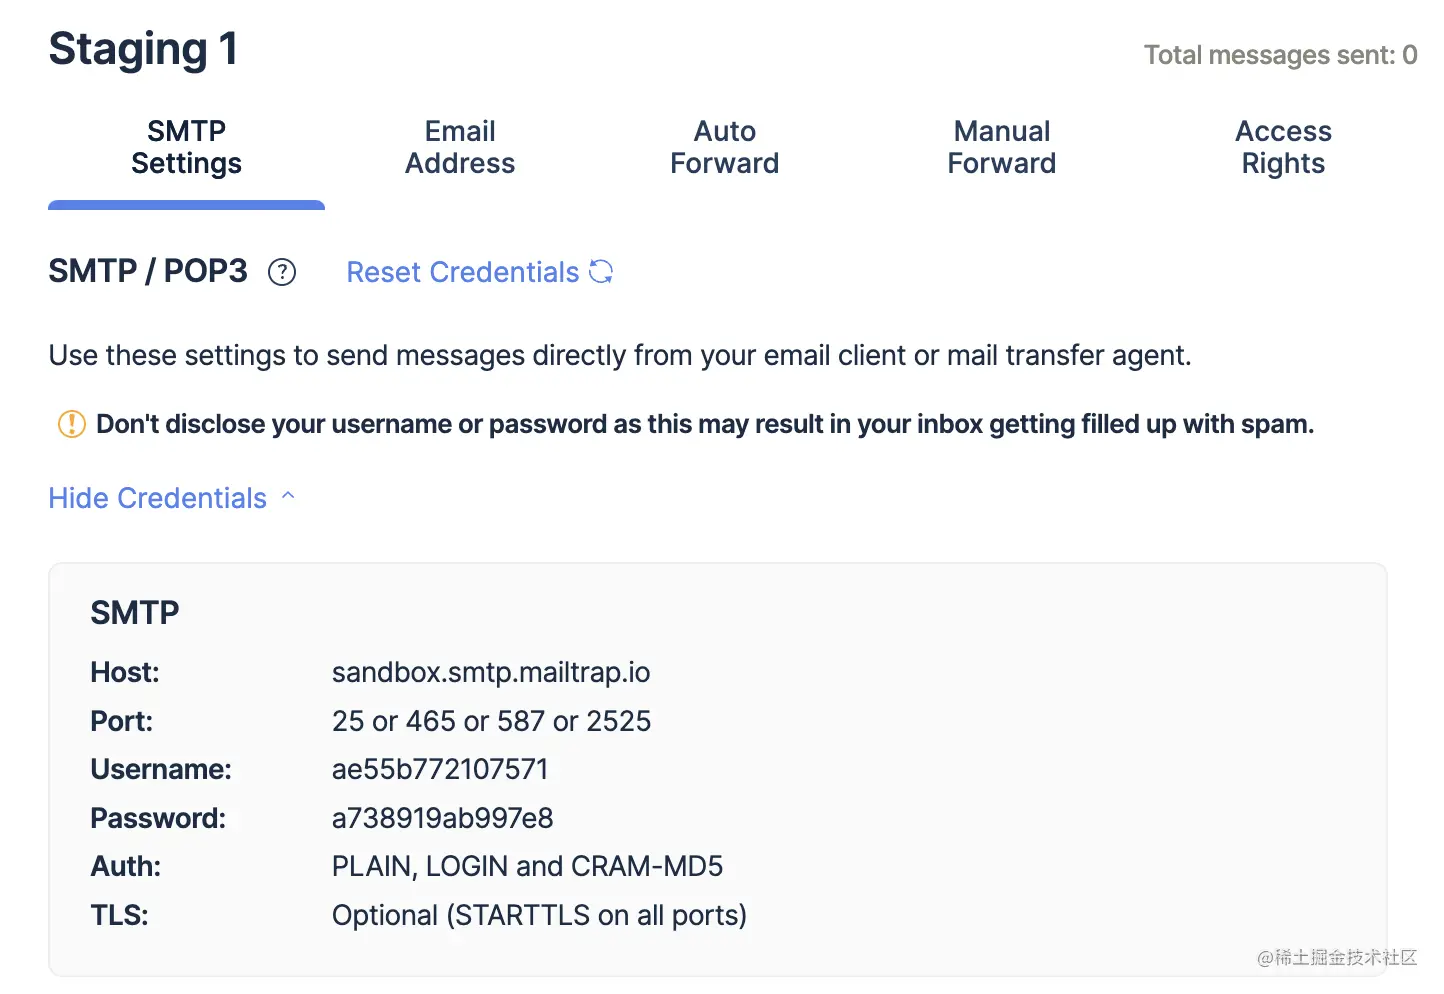Image resolution: width=1444 pixels, height=994 pixels.
Task: Click the Hide Credentials link
Action: click(158, 498)
